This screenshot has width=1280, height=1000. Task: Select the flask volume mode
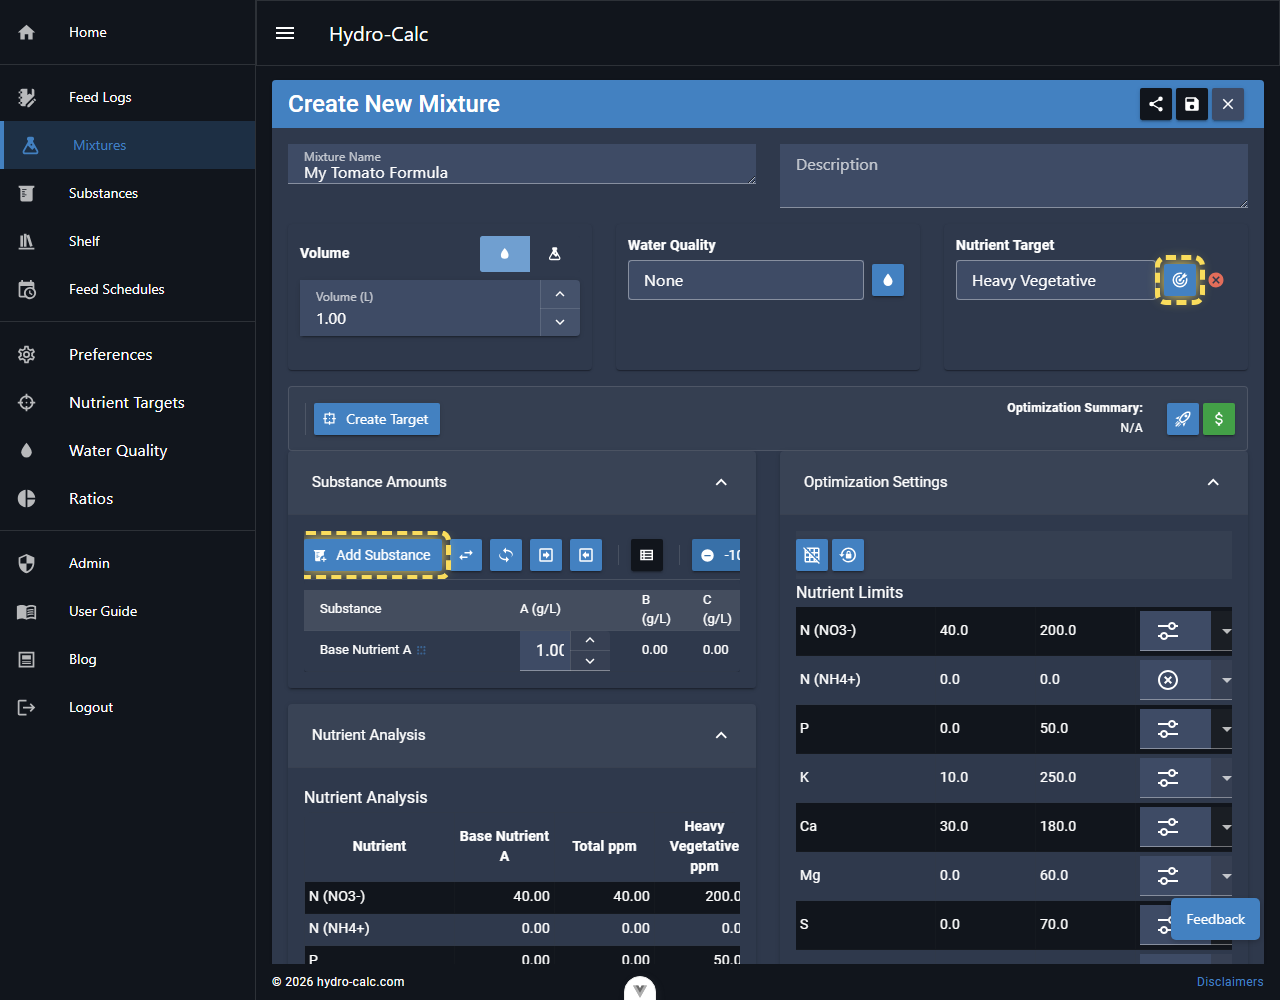555,254
